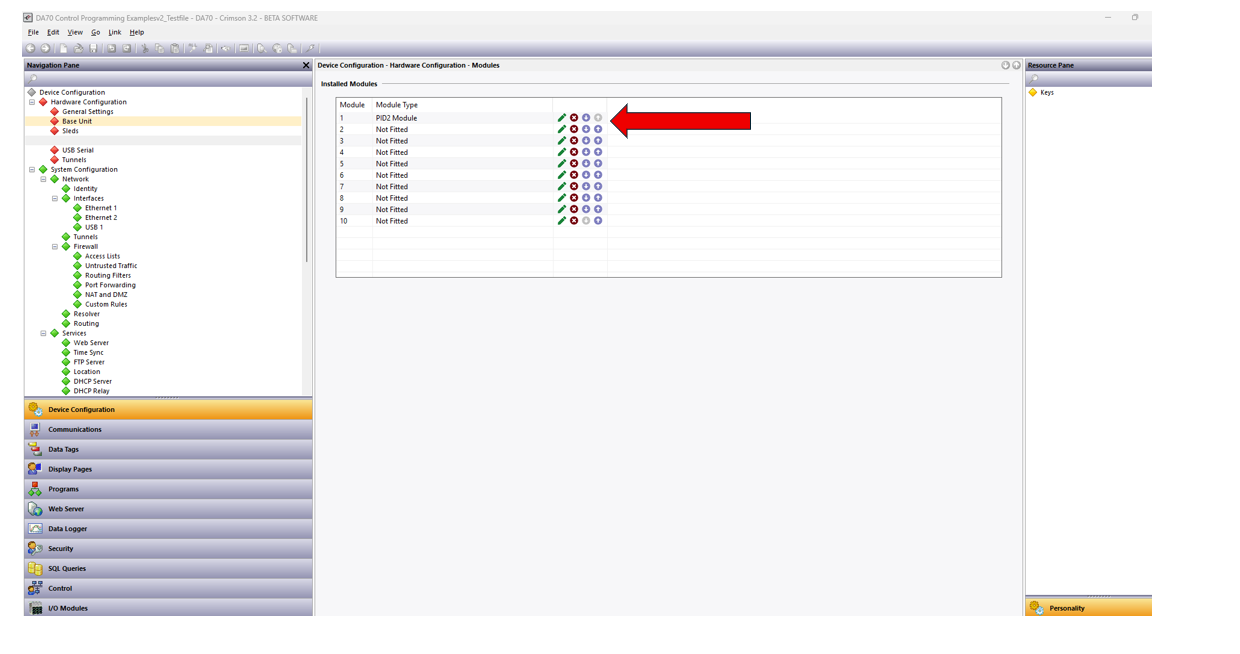This screenshot has height=654, width=1240.
Task: Open the Edit menu
Action: coord(53,32)
